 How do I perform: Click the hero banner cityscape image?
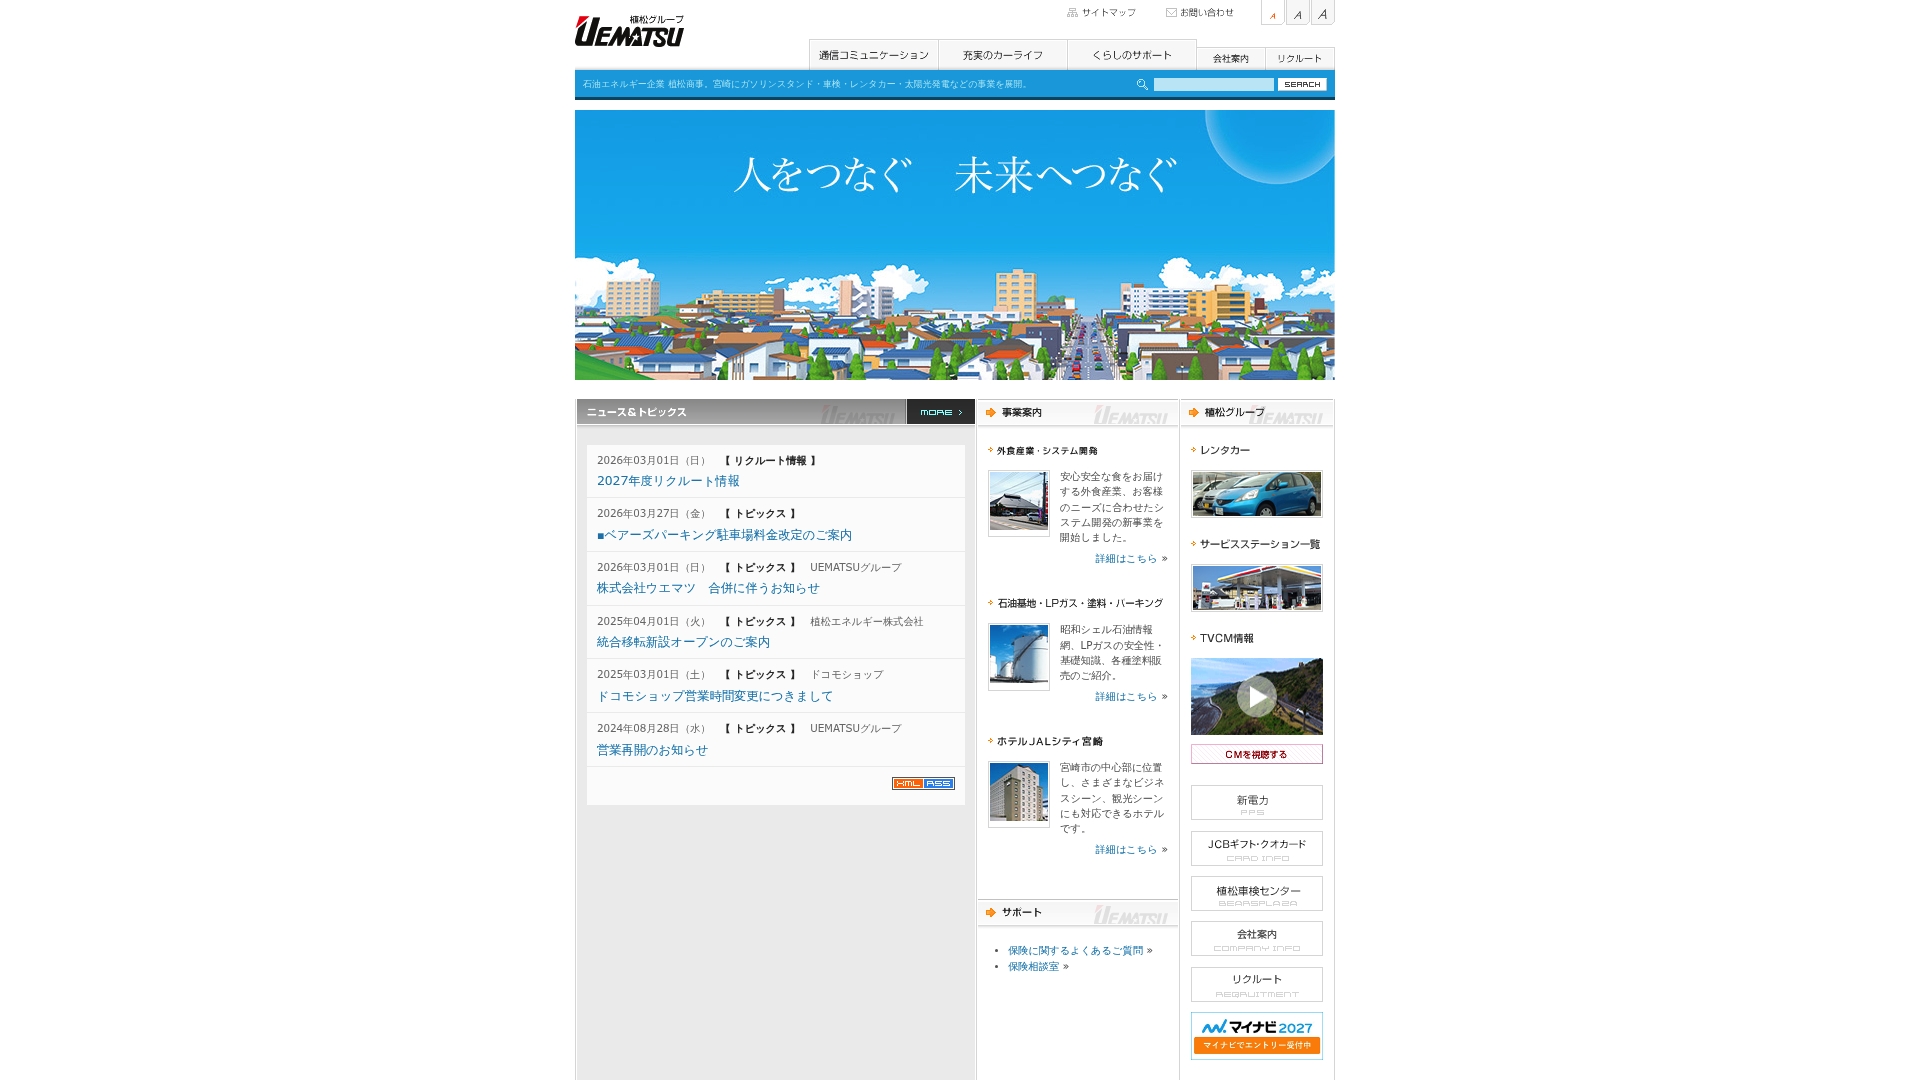(955, 245)
